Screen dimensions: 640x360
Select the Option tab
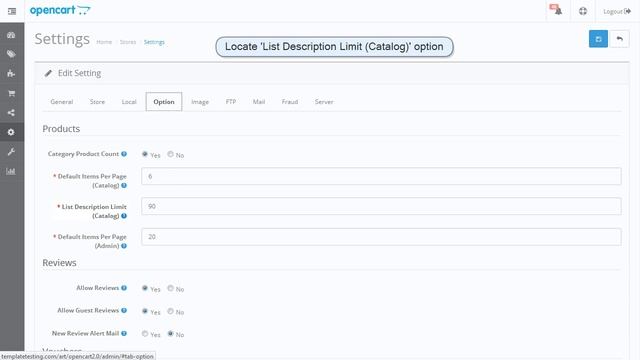click(164, 102)
